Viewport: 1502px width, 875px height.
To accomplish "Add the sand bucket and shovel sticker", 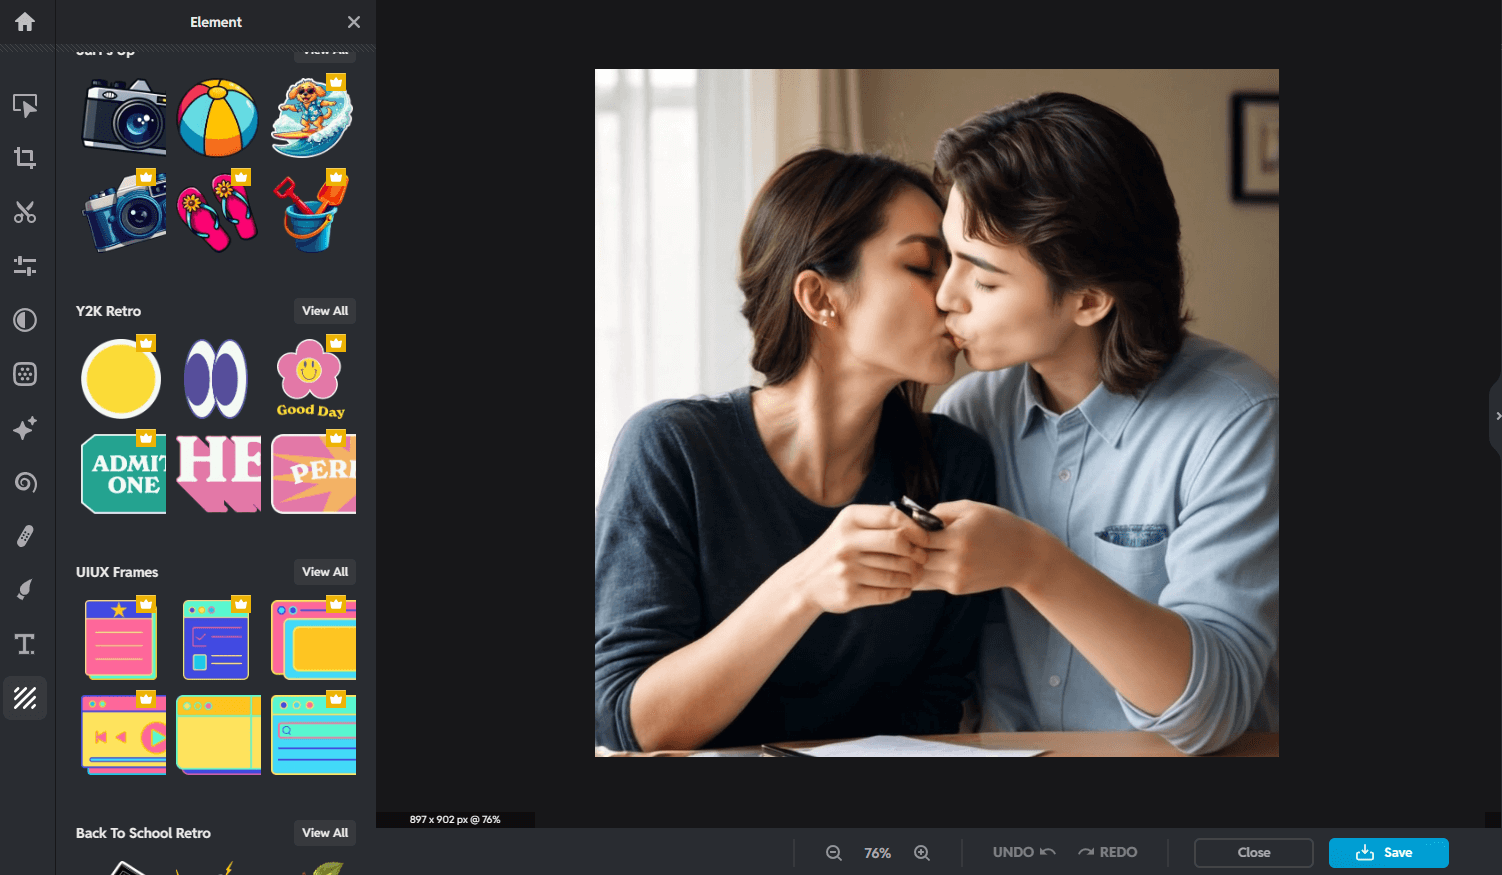I will (x=312, y=211).
